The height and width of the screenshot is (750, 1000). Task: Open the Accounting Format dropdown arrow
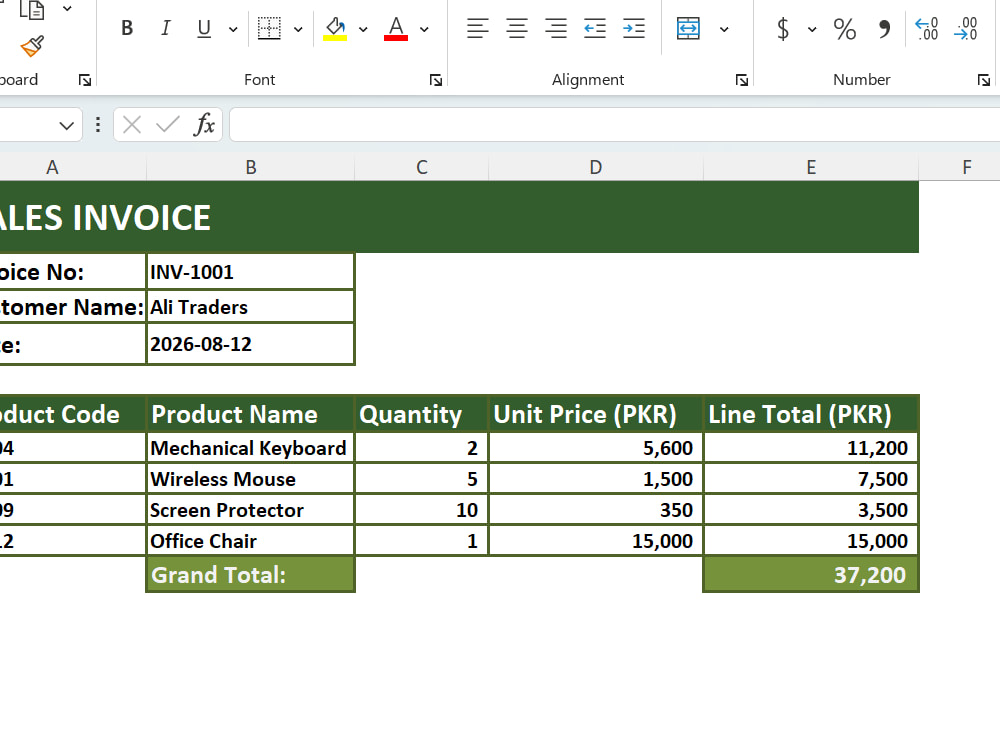click(812, 29)
